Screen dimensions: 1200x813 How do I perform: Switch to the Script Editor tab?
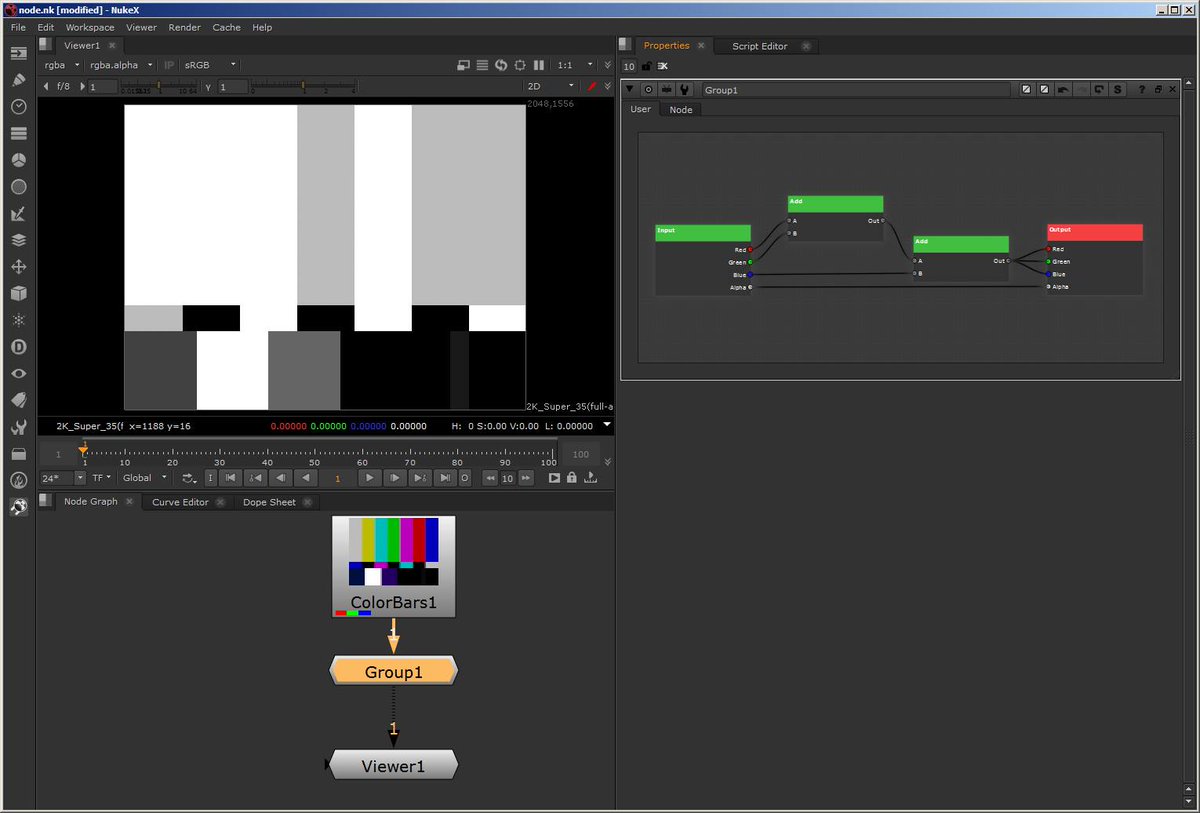tap(759, 46)
